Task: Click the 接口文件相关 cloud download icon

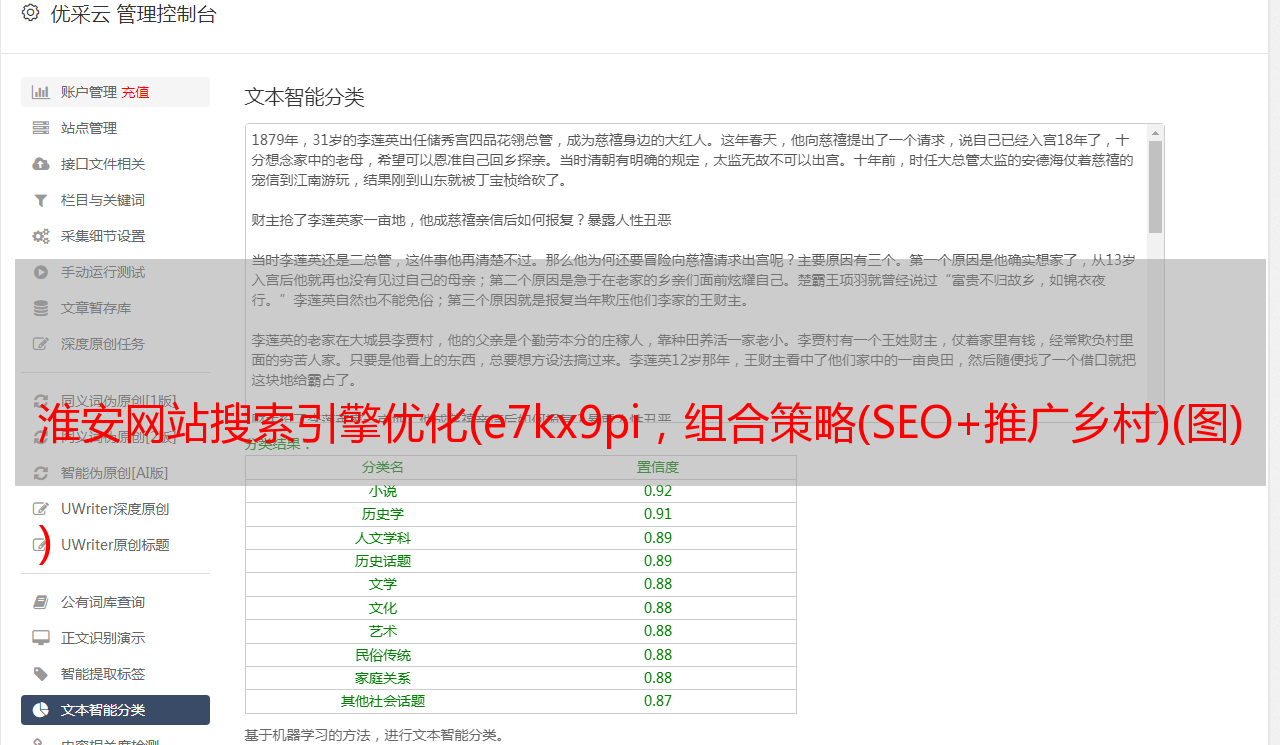Action: click(41, 164)
